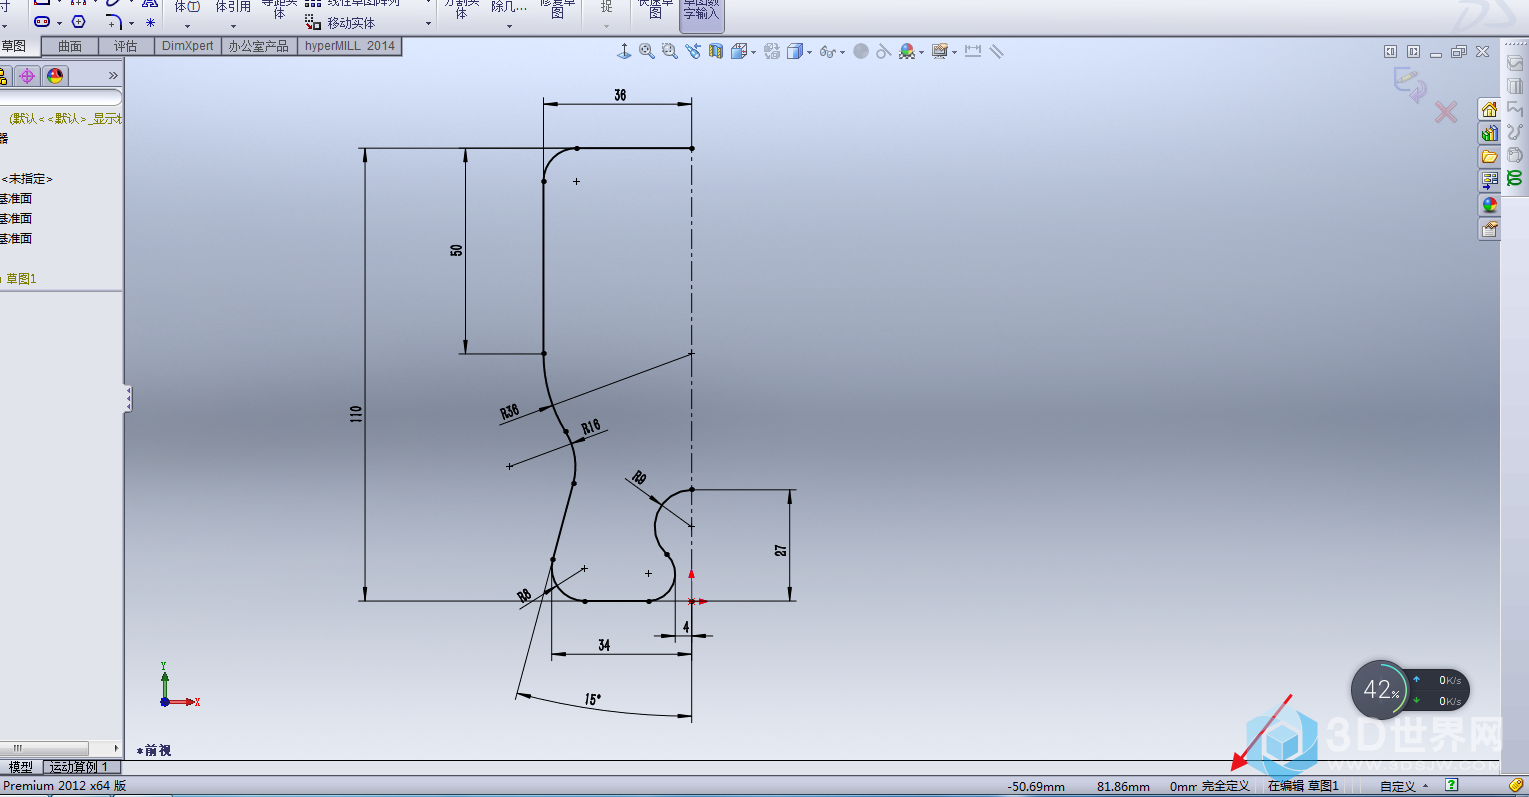Click the 完全定义 status text
Screen dimensions: 1529x797
(x=1226, y=786)
